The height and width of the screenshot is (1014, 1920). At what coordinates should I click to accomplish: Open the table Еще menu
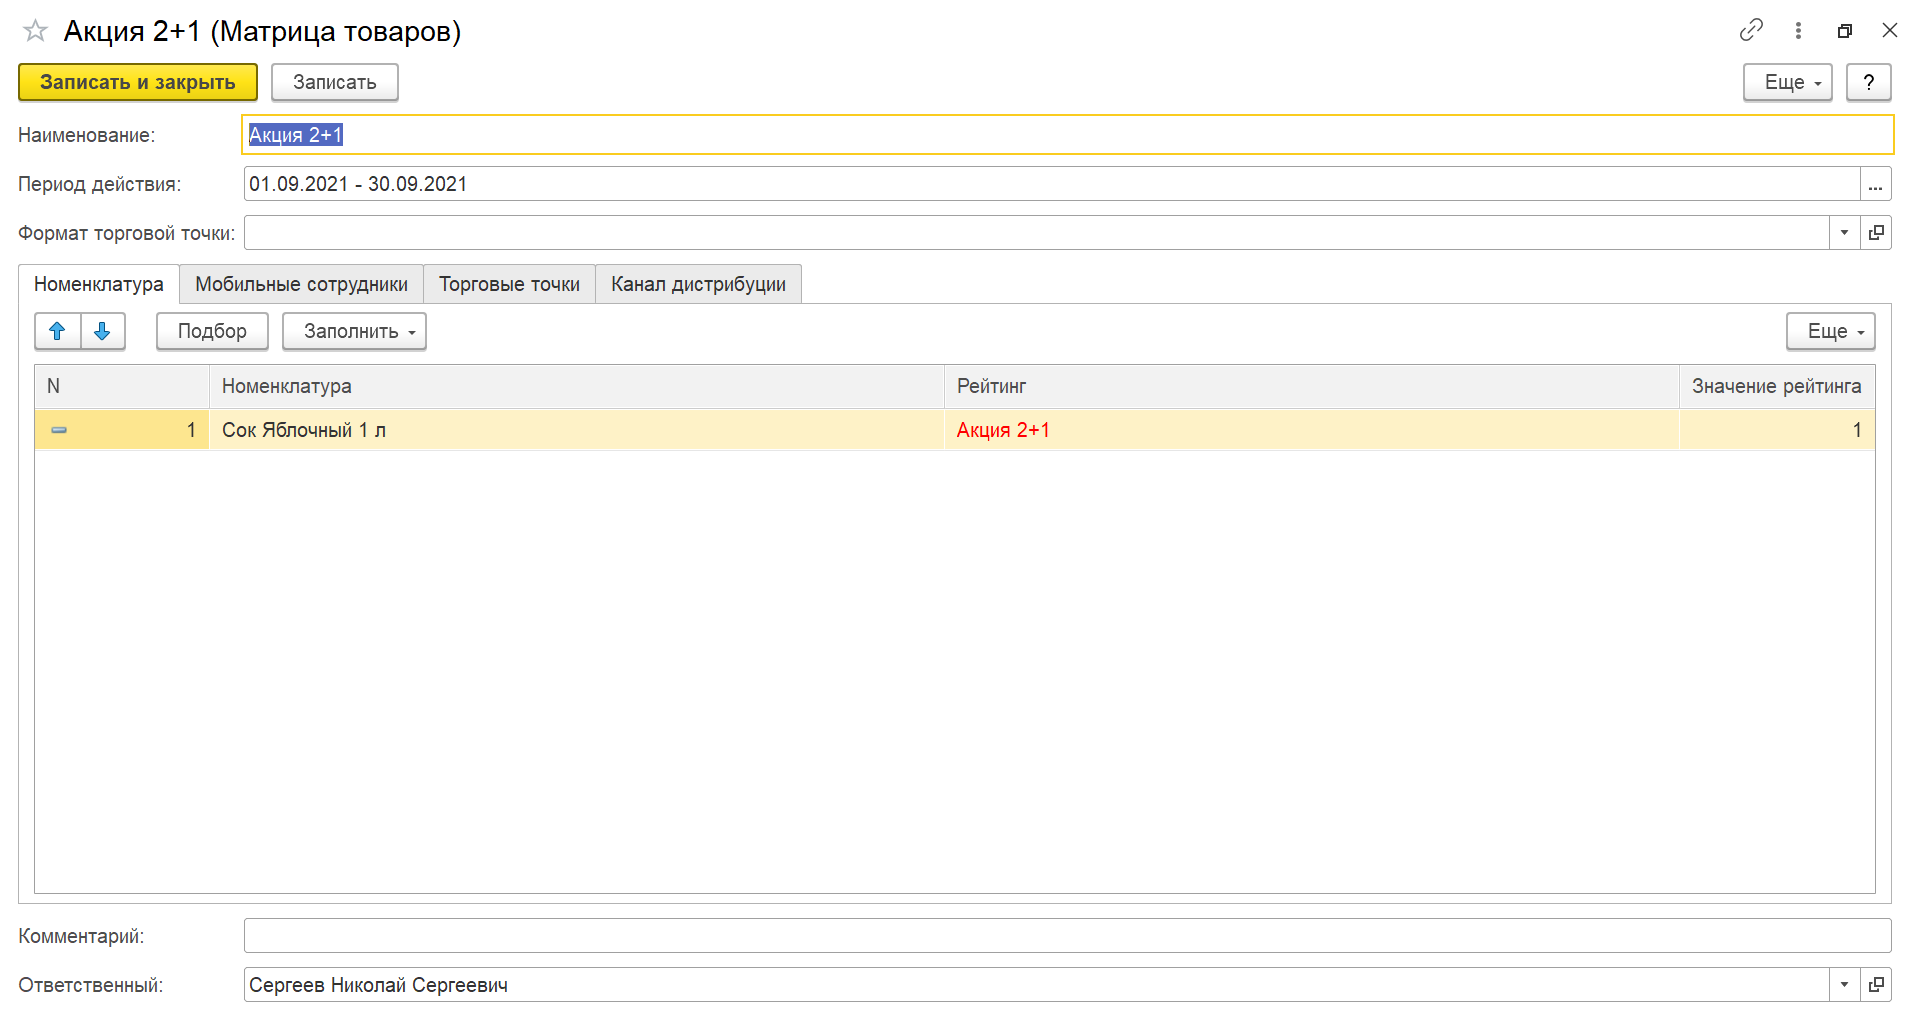tap(1830, 331)
